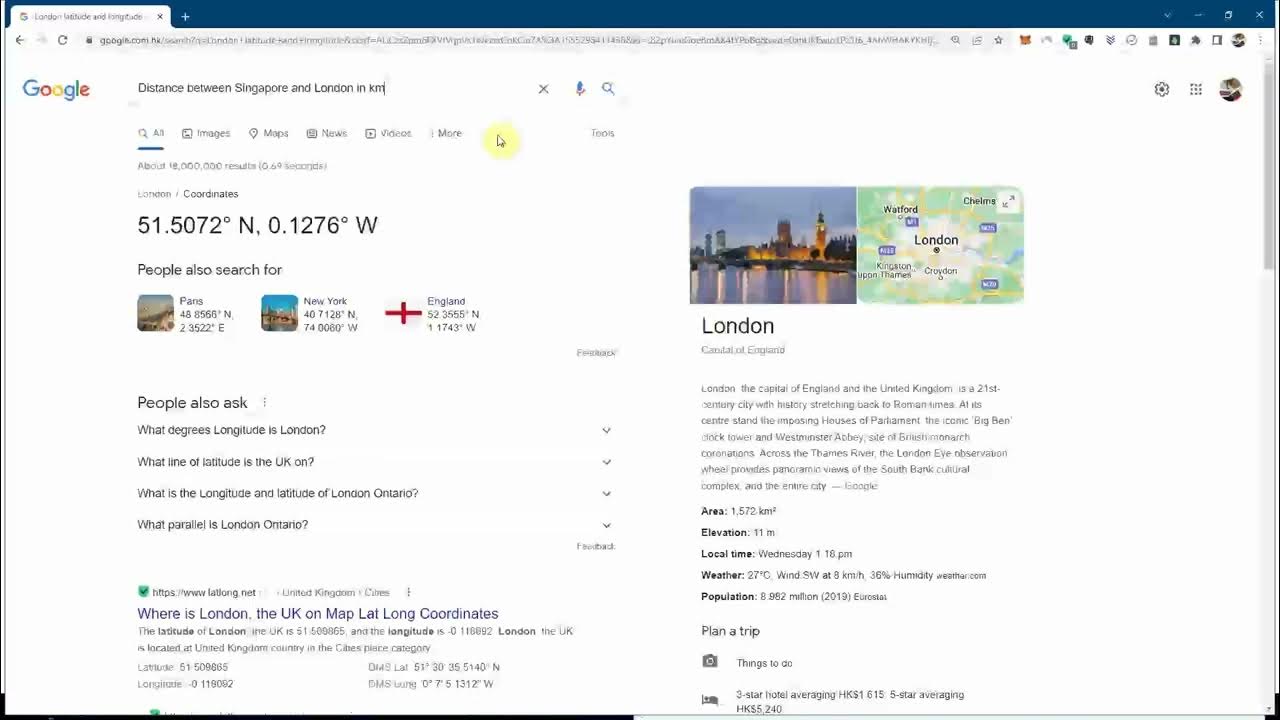The width and height of the screenshot is (1280, 720).
Task: Open the Chrome three-dot menu
Action: [1260, 40]
